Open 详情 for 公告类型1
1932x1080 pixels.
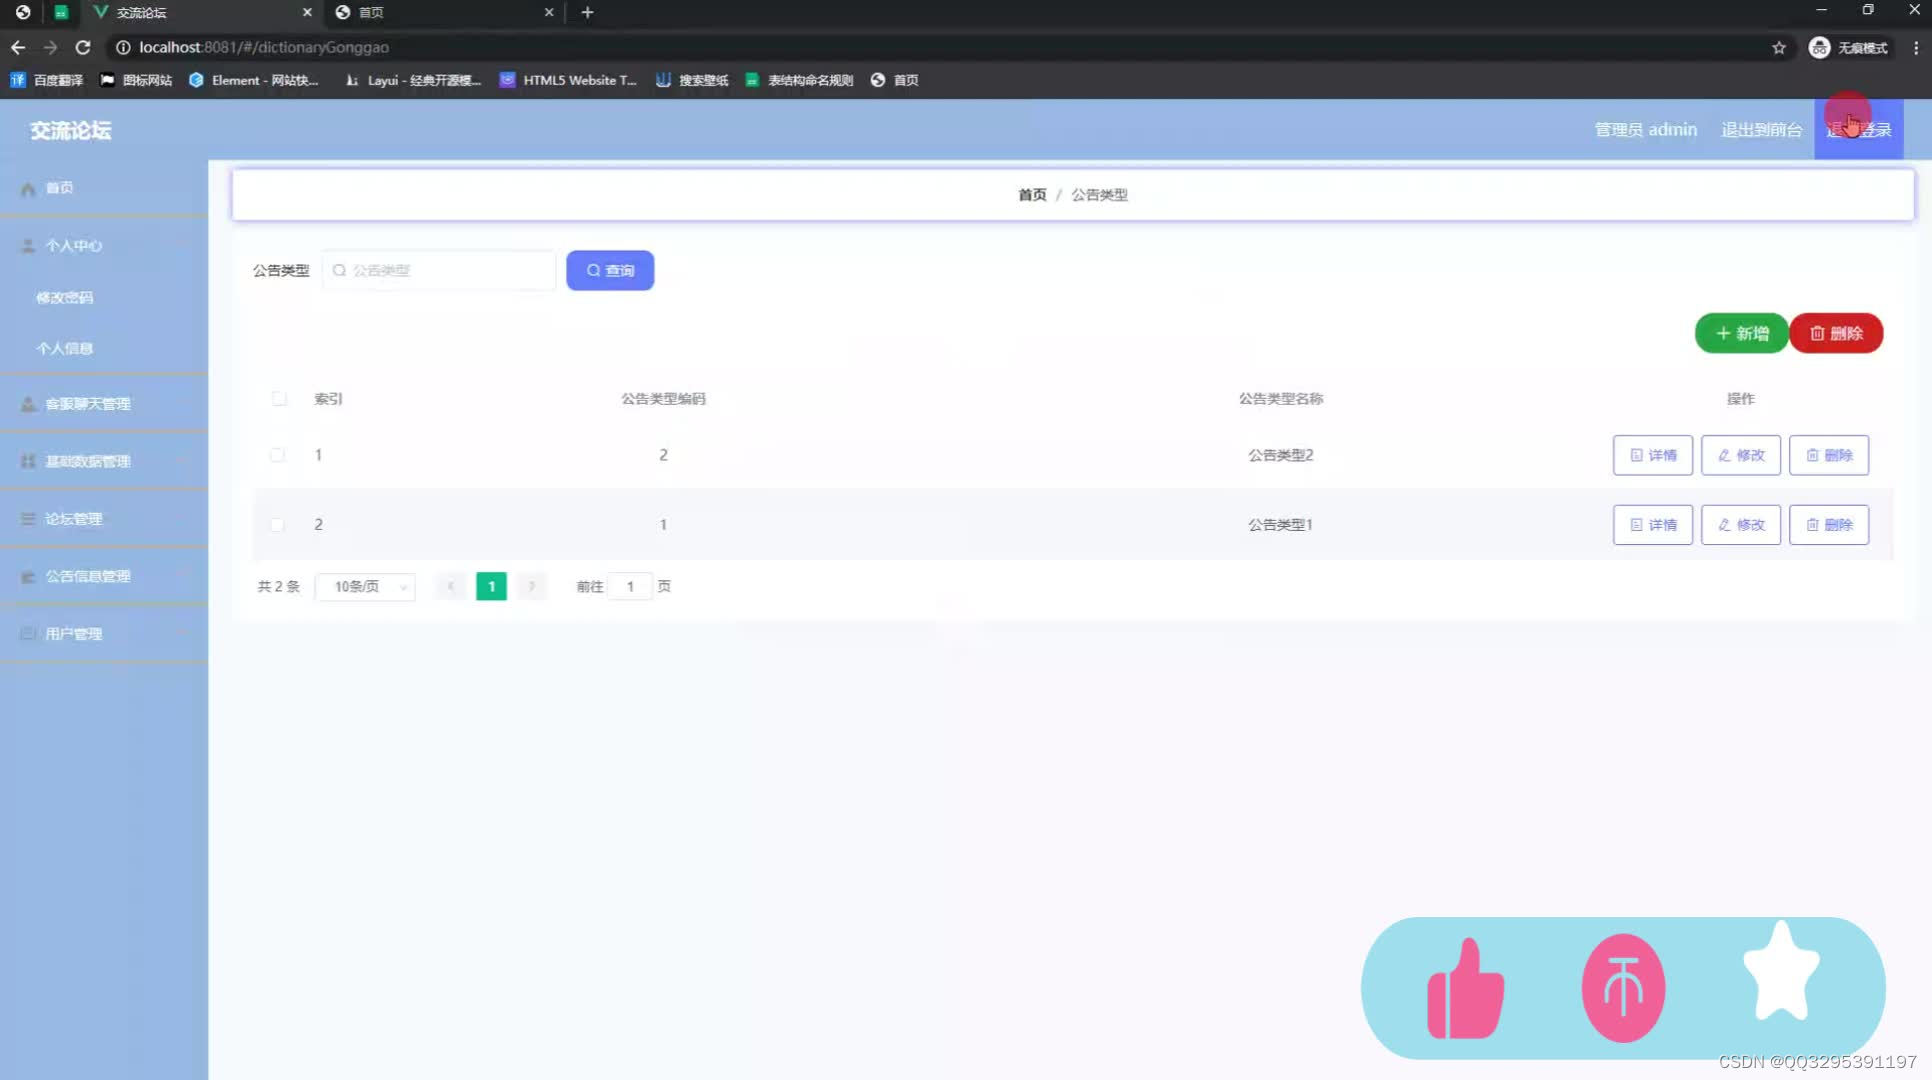(1652, 525)
